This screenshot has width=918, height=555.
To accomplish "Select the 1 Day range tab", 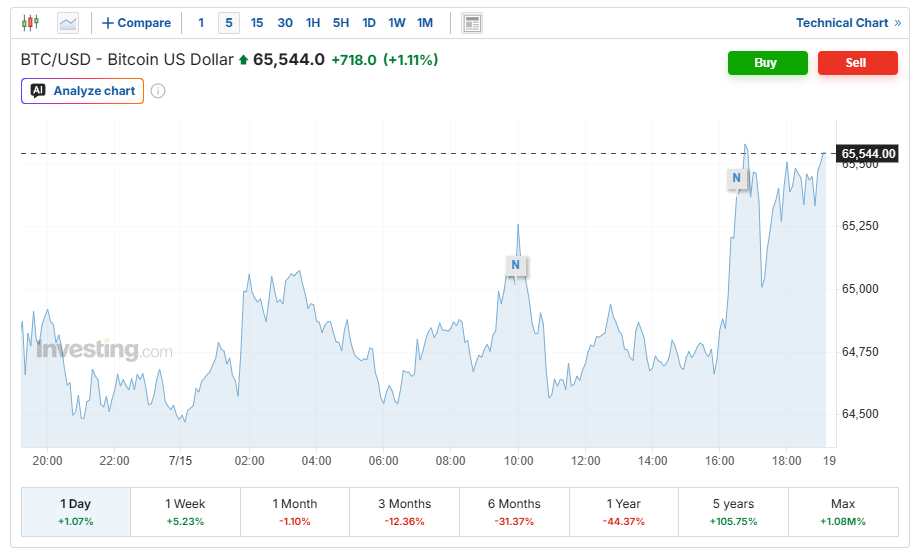I will pos(76,512).
